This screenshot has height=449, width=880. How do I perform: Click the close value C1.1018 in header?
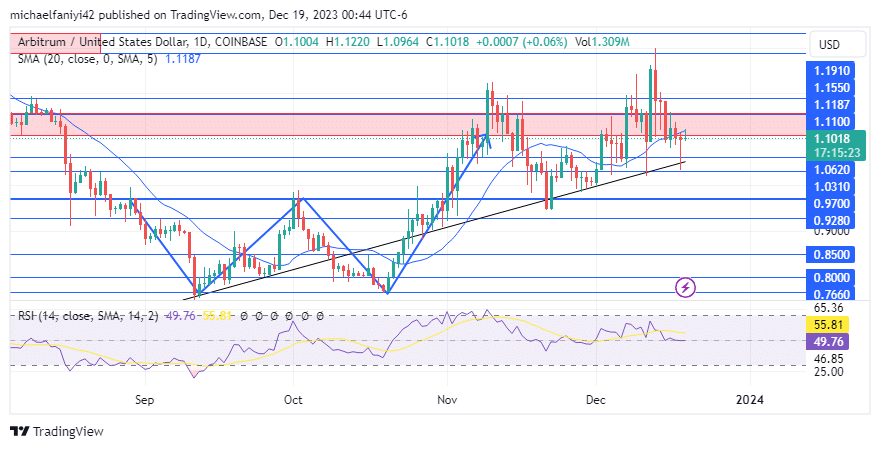[447, 42]
